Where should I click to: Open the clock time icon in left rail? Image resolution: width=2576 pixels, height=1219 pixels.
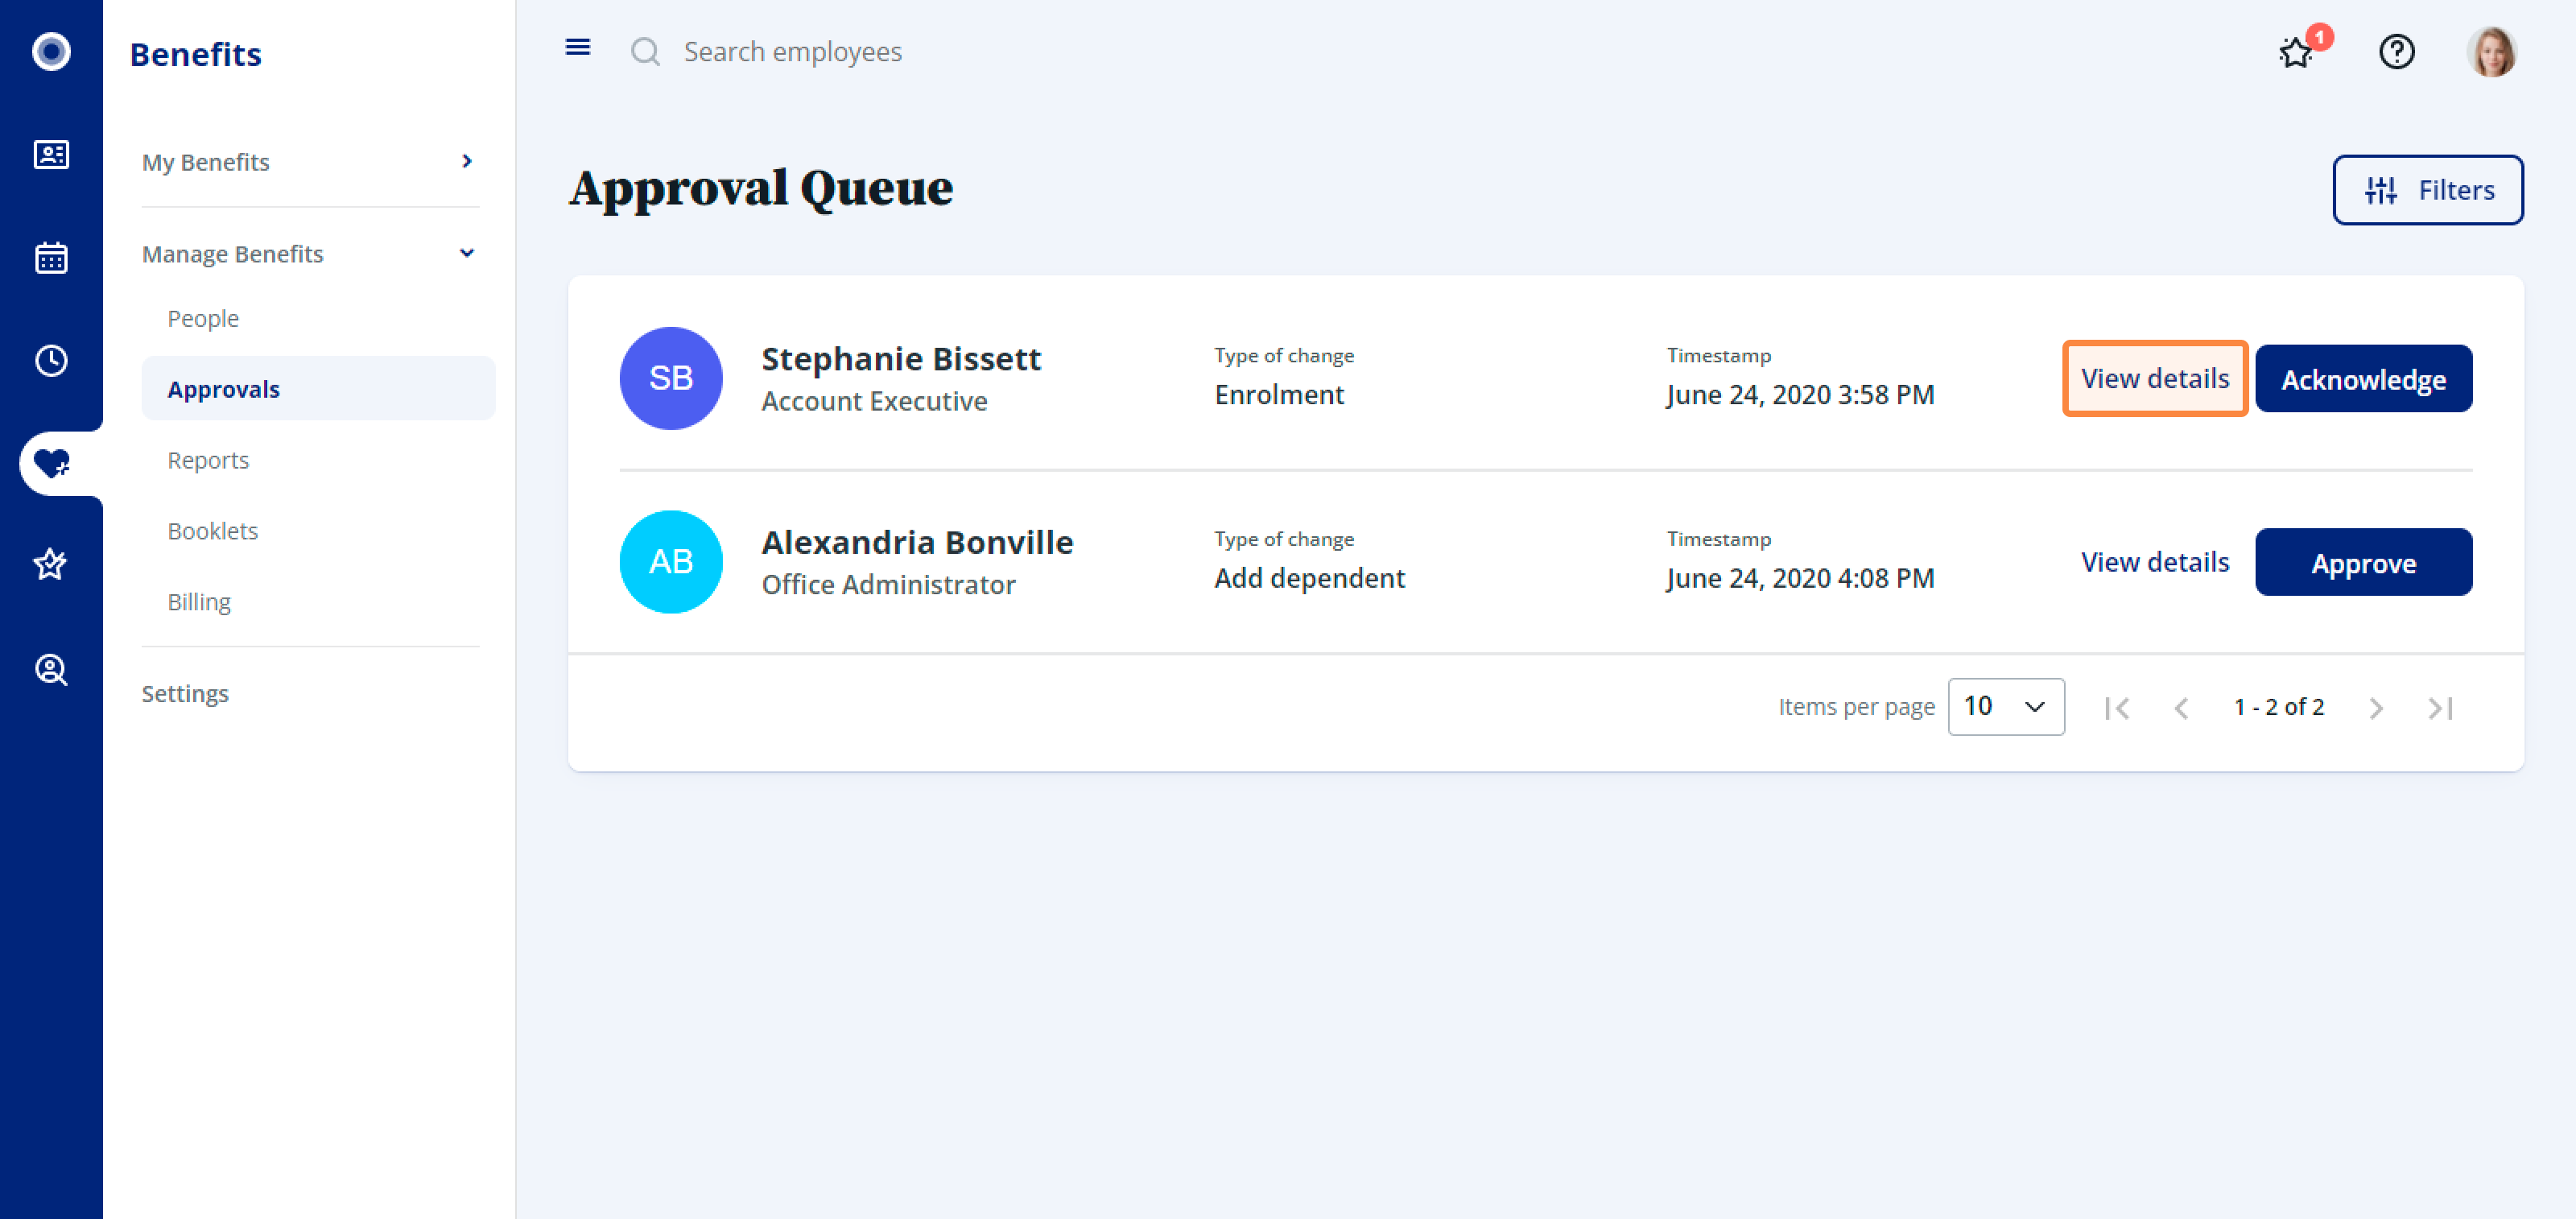(51, 360)
